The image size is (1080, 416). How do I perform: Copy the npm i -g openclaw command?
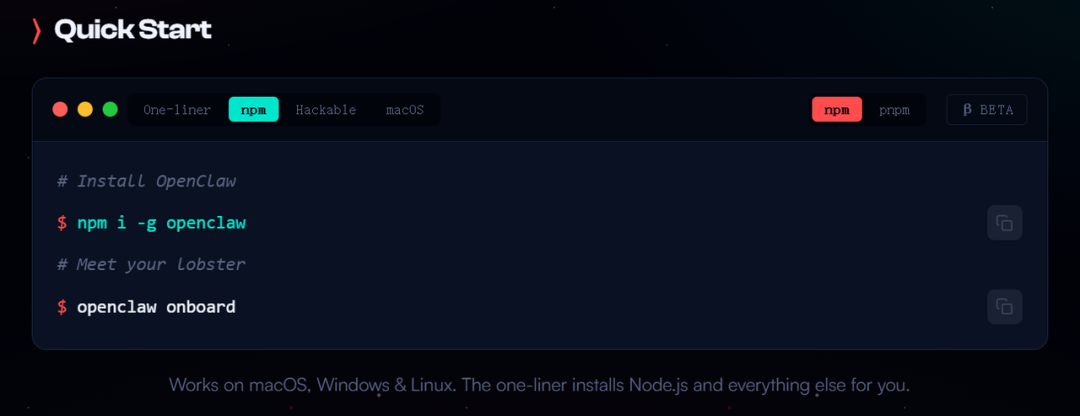click(x=1004, y=223)
